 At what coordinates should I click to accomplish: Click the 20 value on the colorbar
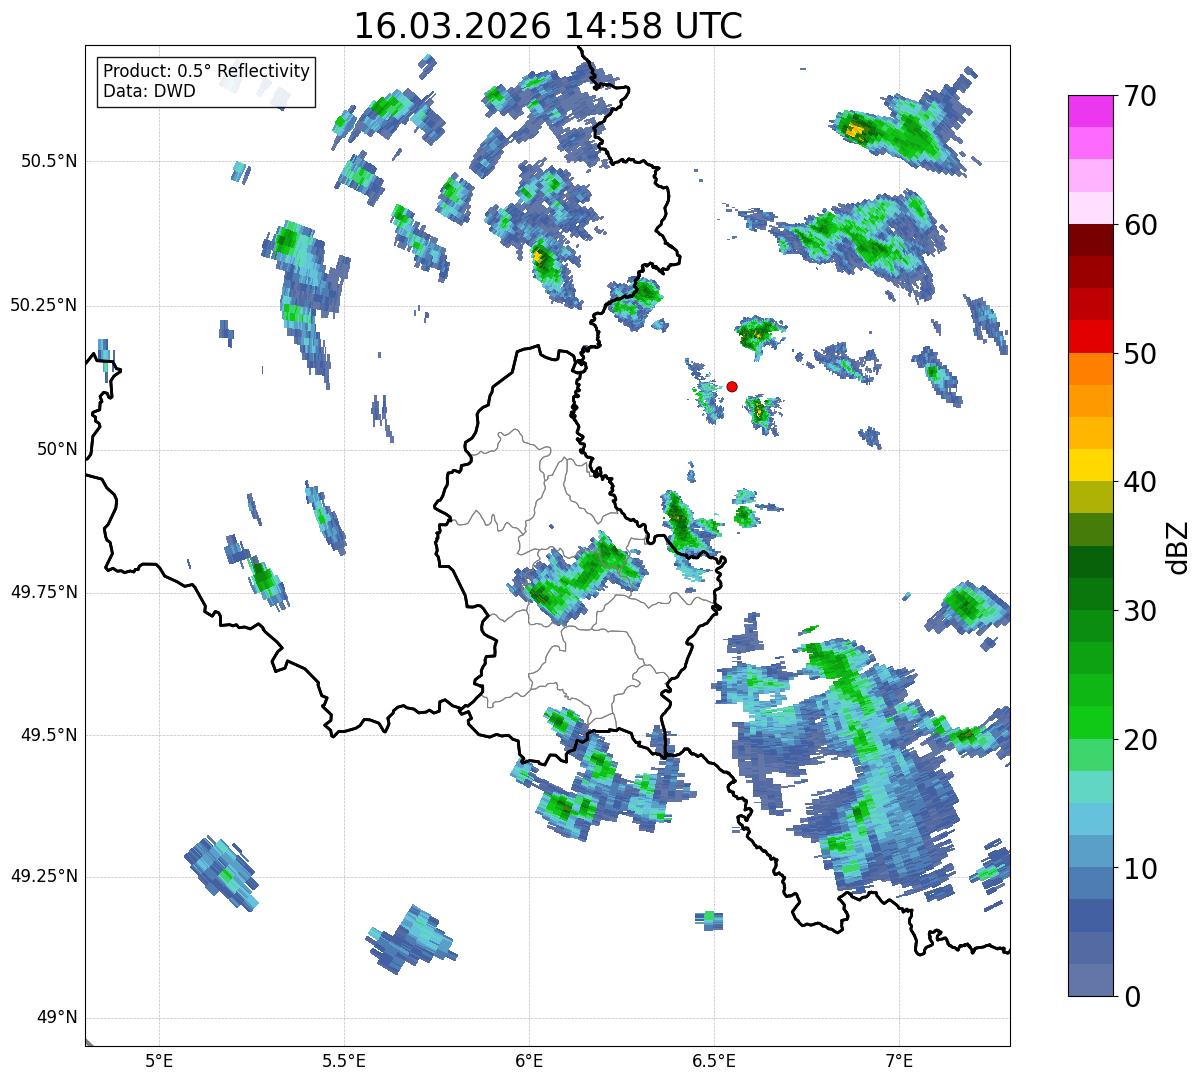point(1139,740)
